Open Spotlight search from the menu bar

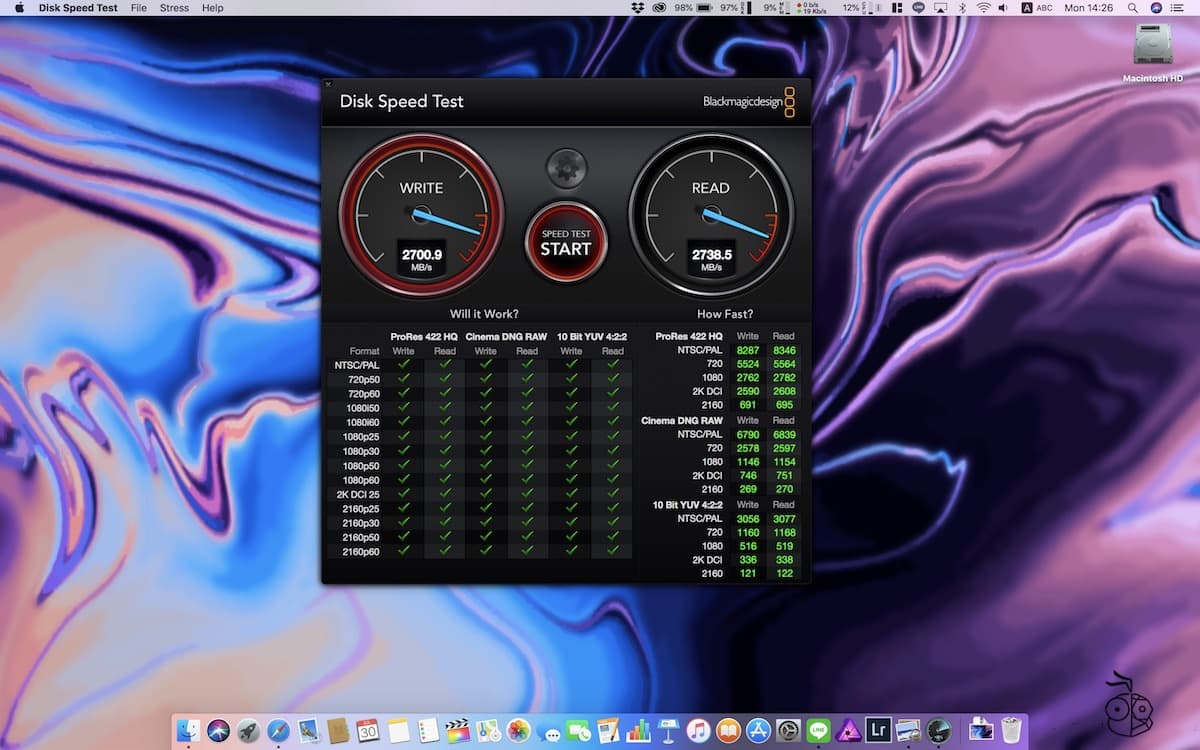[1133, 8]
